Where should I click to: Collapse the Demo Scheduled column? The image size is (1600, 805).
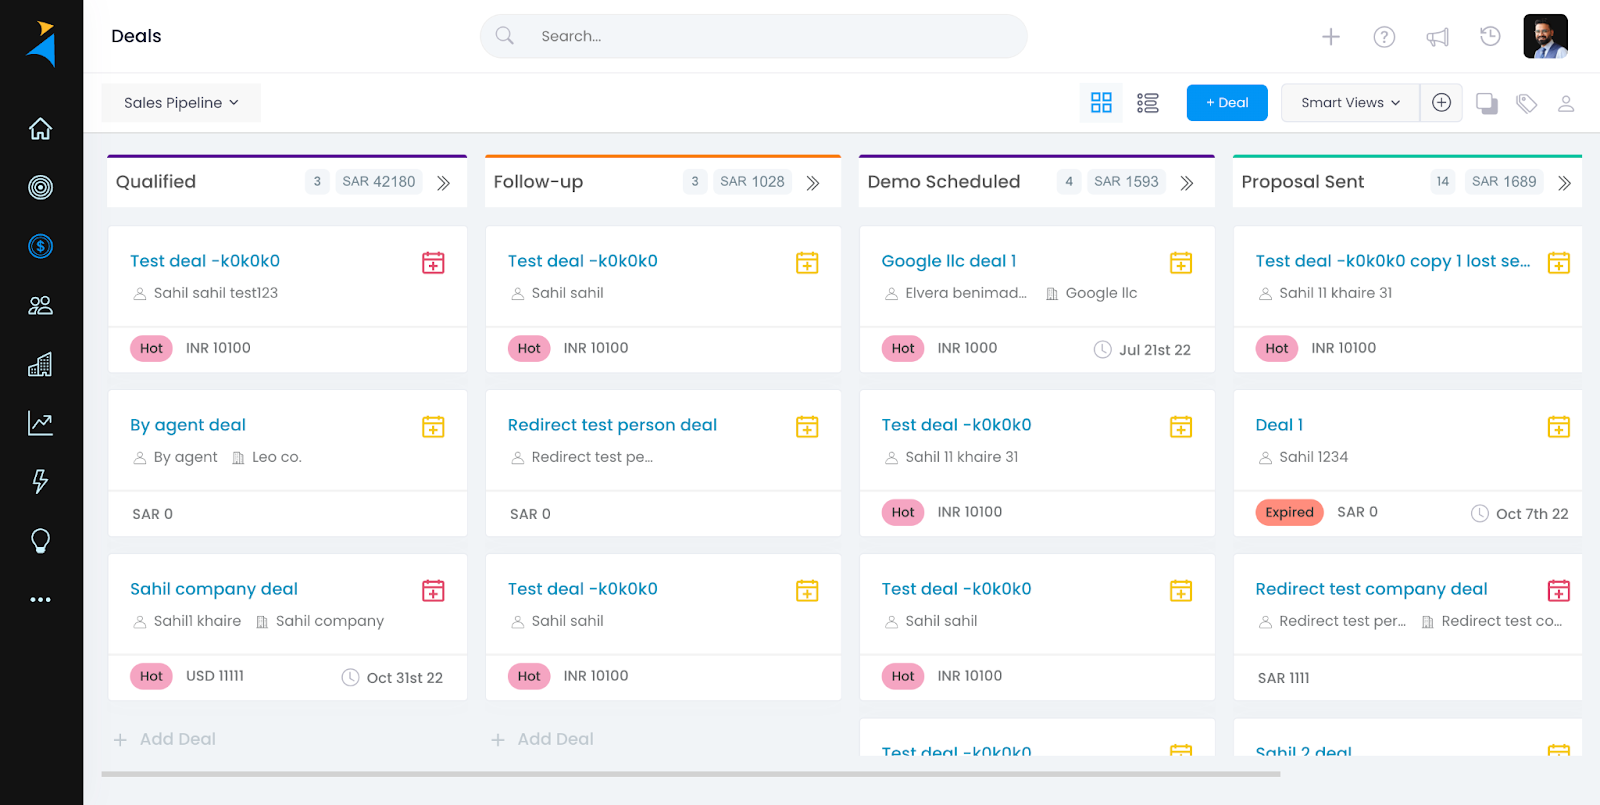[1187, 183]
